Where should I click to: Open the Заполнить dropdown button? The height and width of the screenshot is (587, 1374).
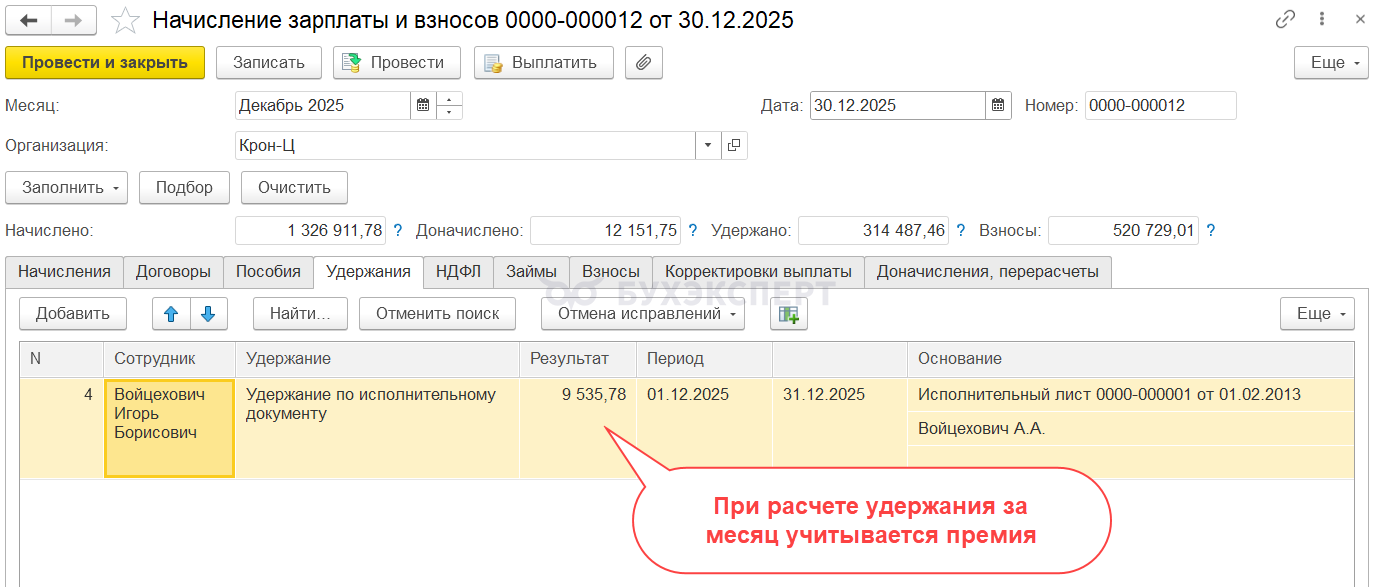pos(66,187)
